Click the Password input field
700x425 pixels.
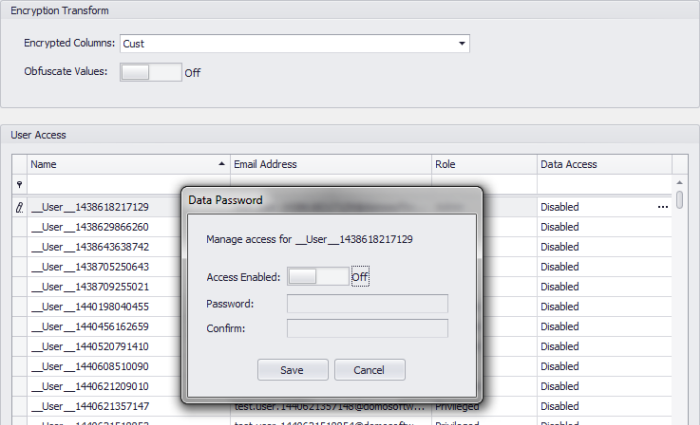(x=367, y=304)
